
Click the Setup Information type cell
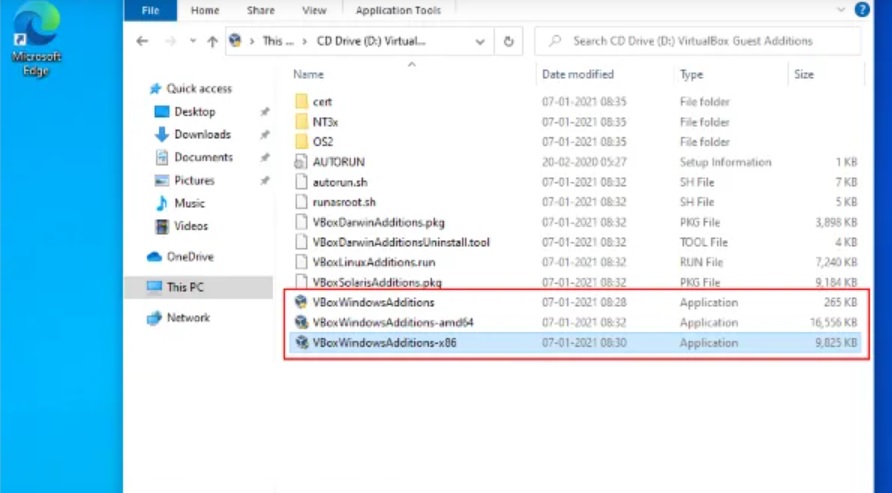pos(725,162)
